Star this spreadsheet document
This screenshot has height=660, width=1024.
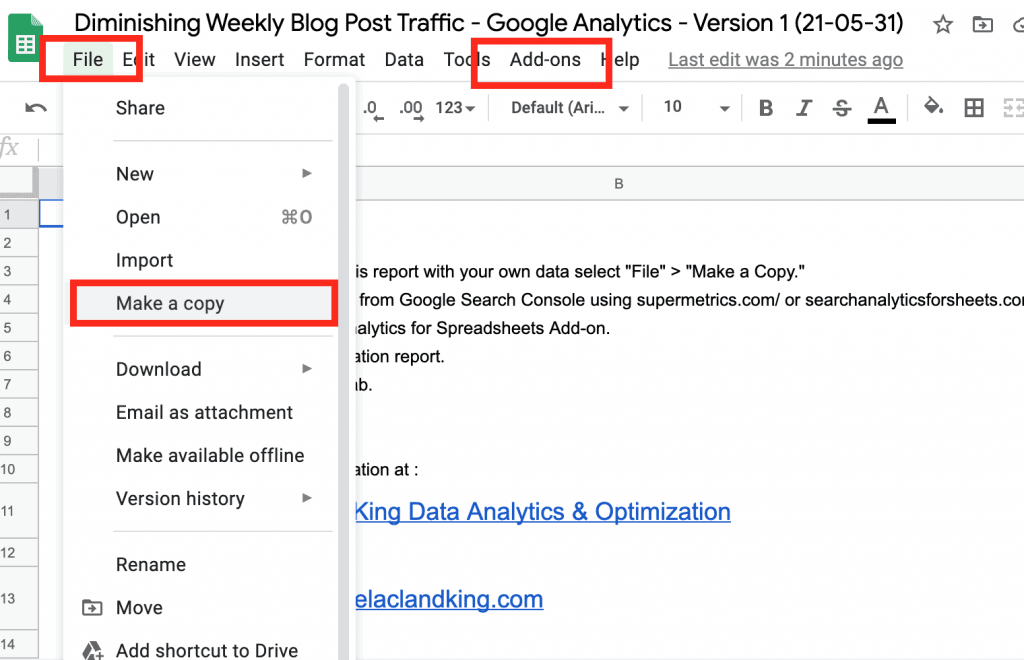coord(942,25)
